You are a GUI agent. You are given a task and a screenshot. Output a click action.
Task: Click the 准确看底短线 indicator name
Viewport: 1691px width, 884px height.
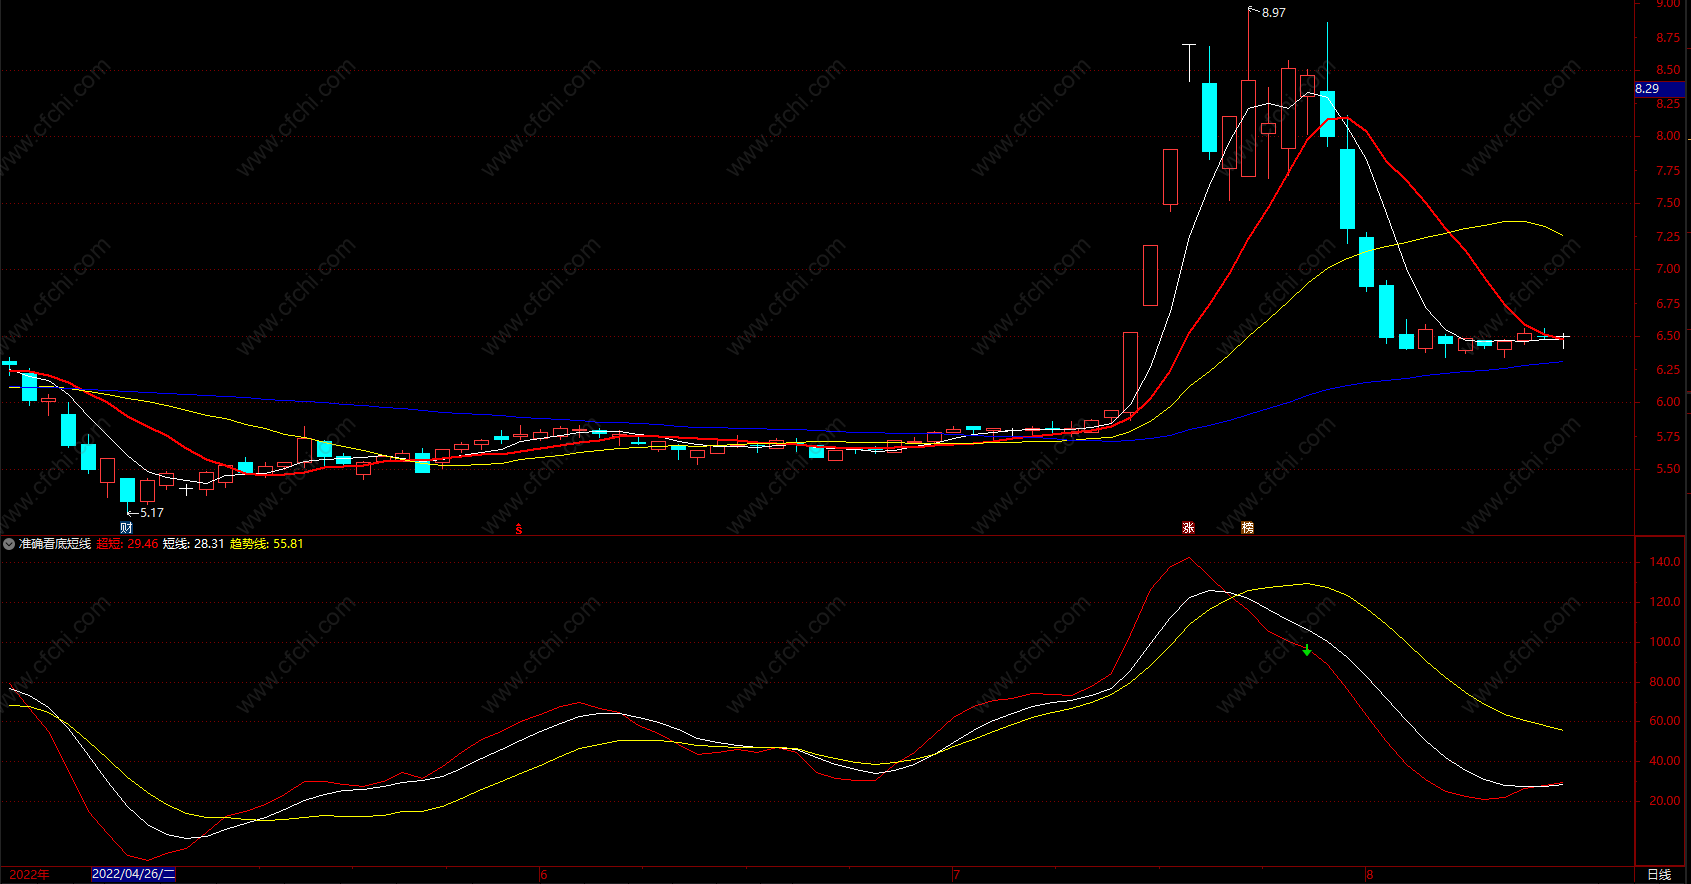55,544
